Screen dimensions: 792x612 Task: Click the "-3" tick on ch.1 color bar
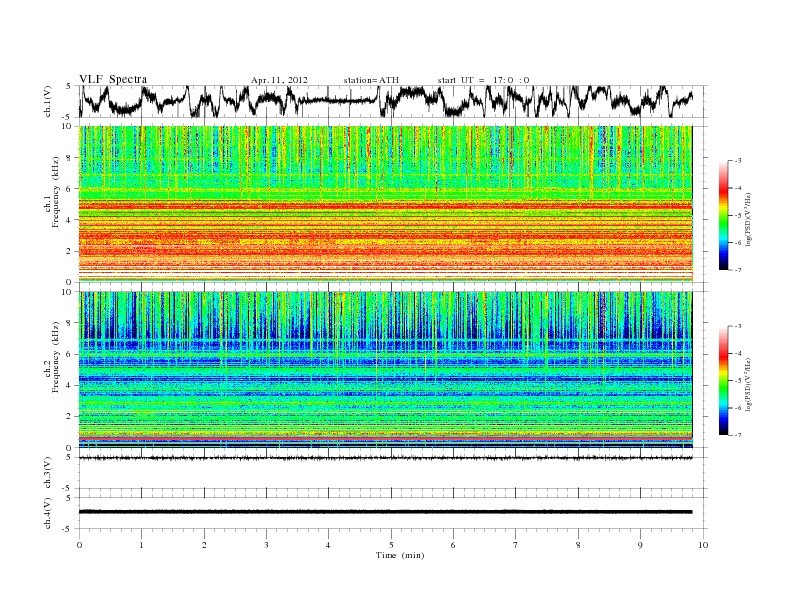(738, 160)
